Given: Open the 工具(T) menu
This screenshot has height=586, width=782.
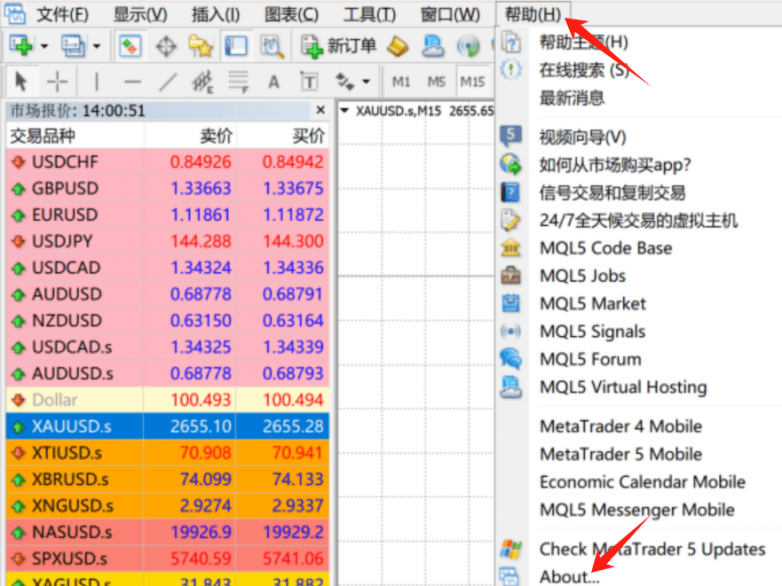Looking at the screenshot, I should 369,14.
